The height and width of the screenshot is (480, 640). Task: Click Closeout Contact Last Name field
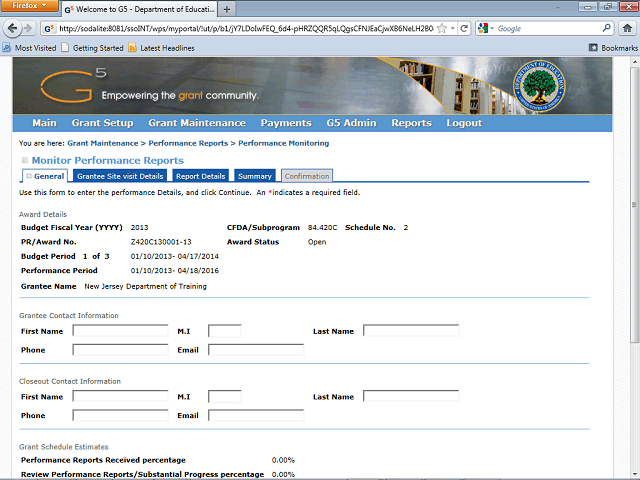point(411,396)
